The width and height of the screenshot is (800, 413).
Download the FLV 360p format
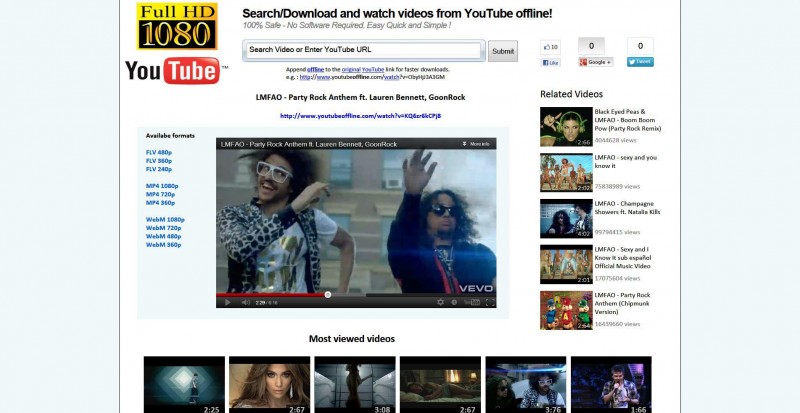tap(159, 161)
